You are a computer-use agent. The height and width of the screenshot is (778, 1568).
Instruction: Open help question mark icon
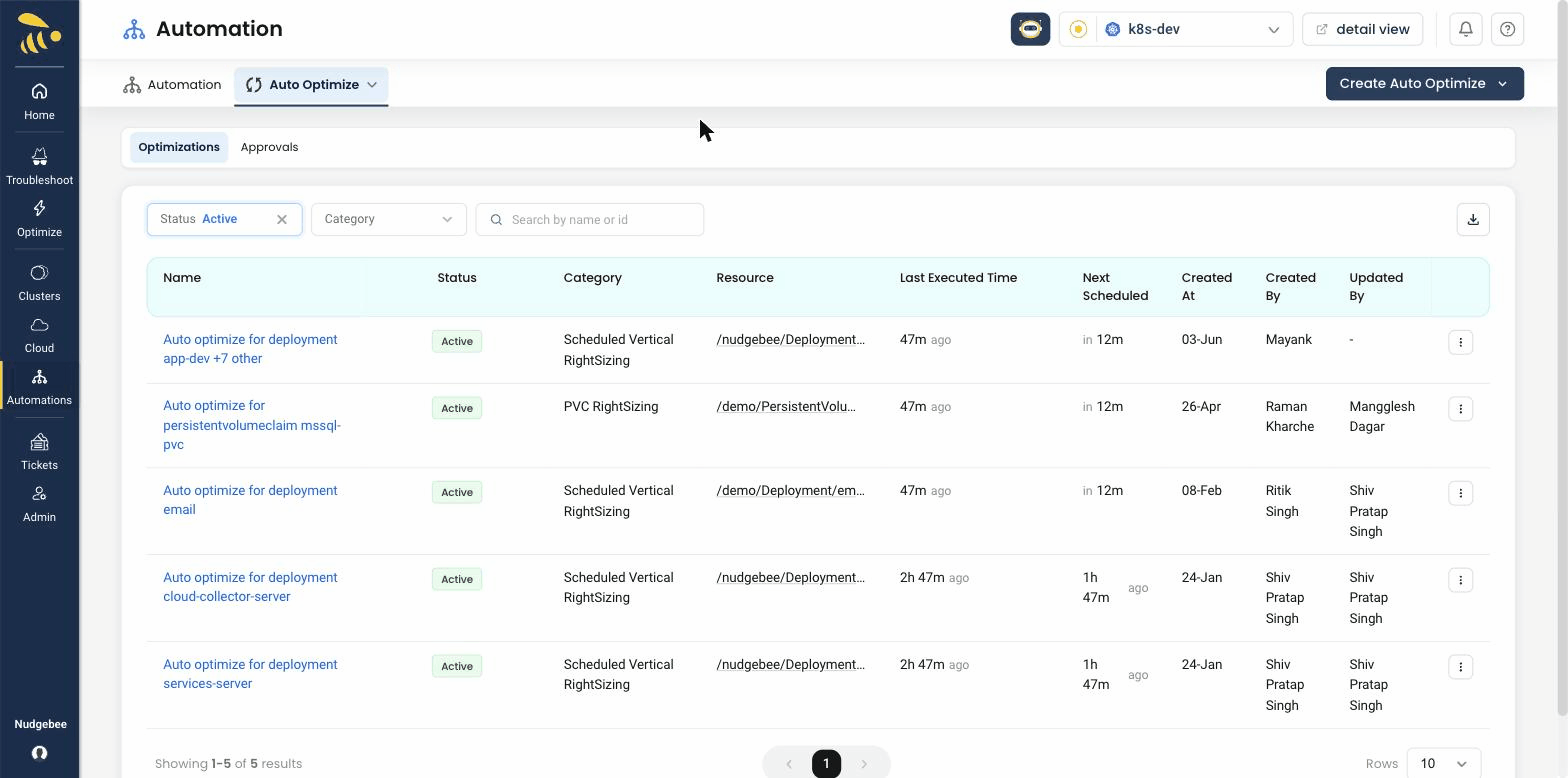1507,29
